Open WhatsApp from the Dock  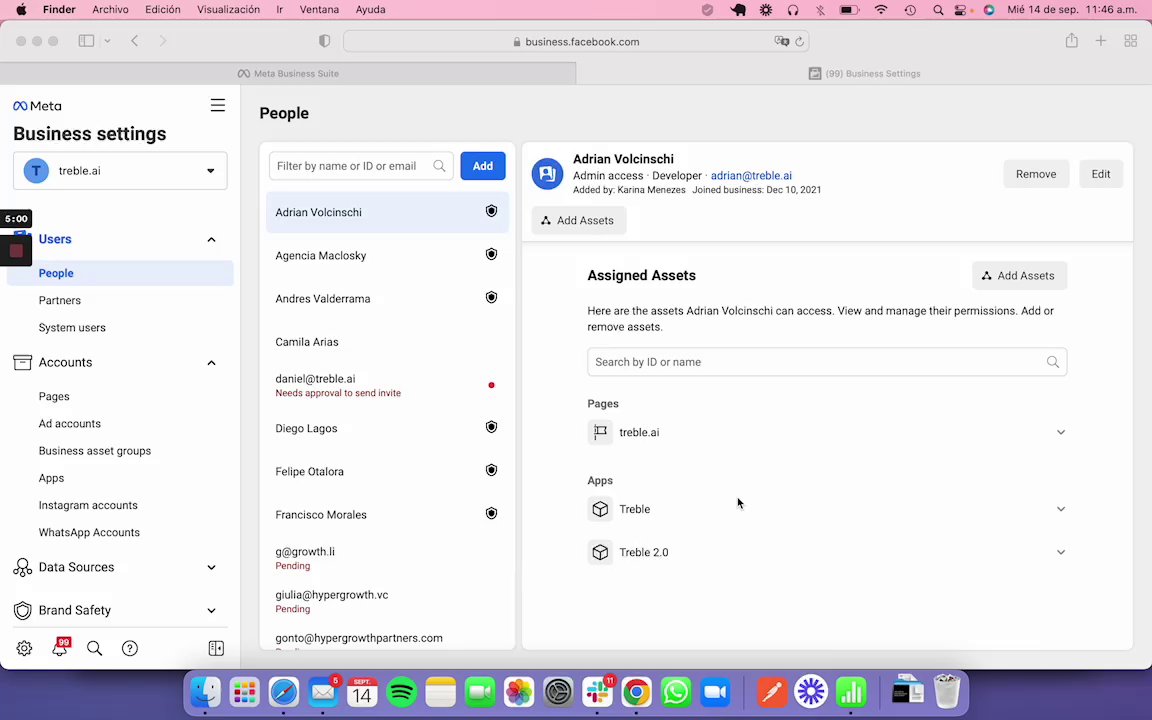pos(675,692)
